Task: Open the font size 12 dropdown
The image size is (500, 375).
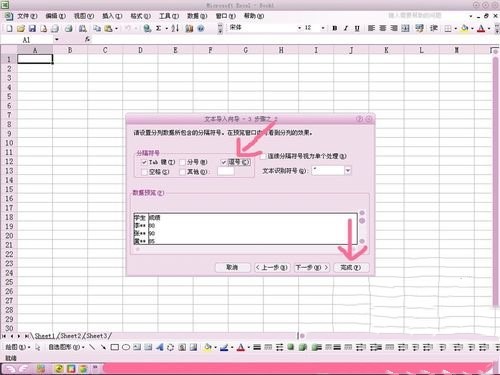Action: pos(323,28)
